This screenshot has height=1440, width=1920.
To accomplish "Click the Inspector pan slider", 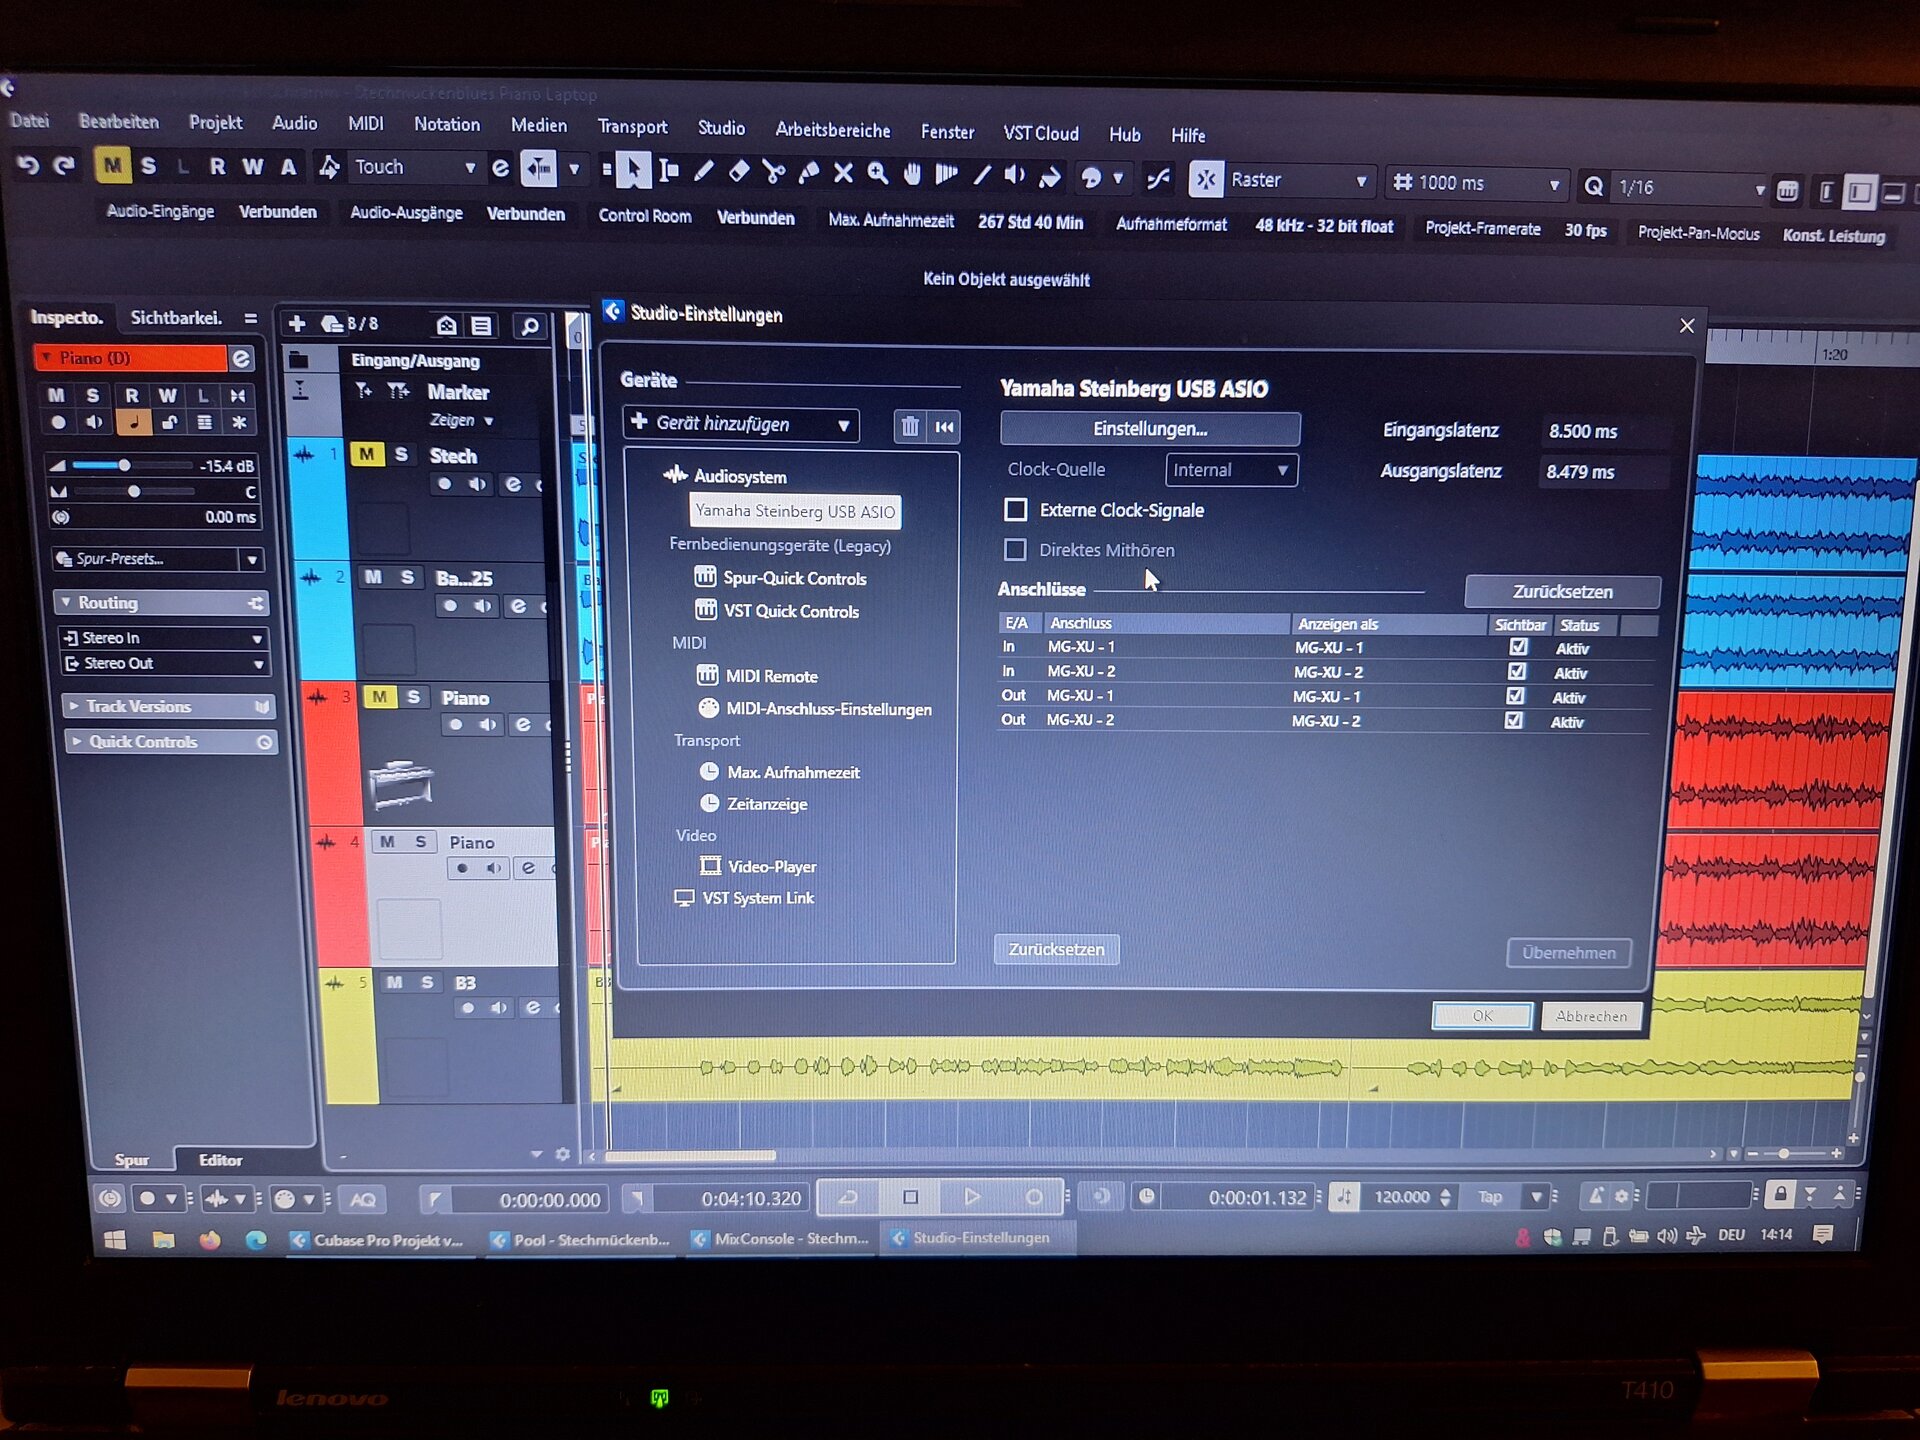I will point(135,491).
